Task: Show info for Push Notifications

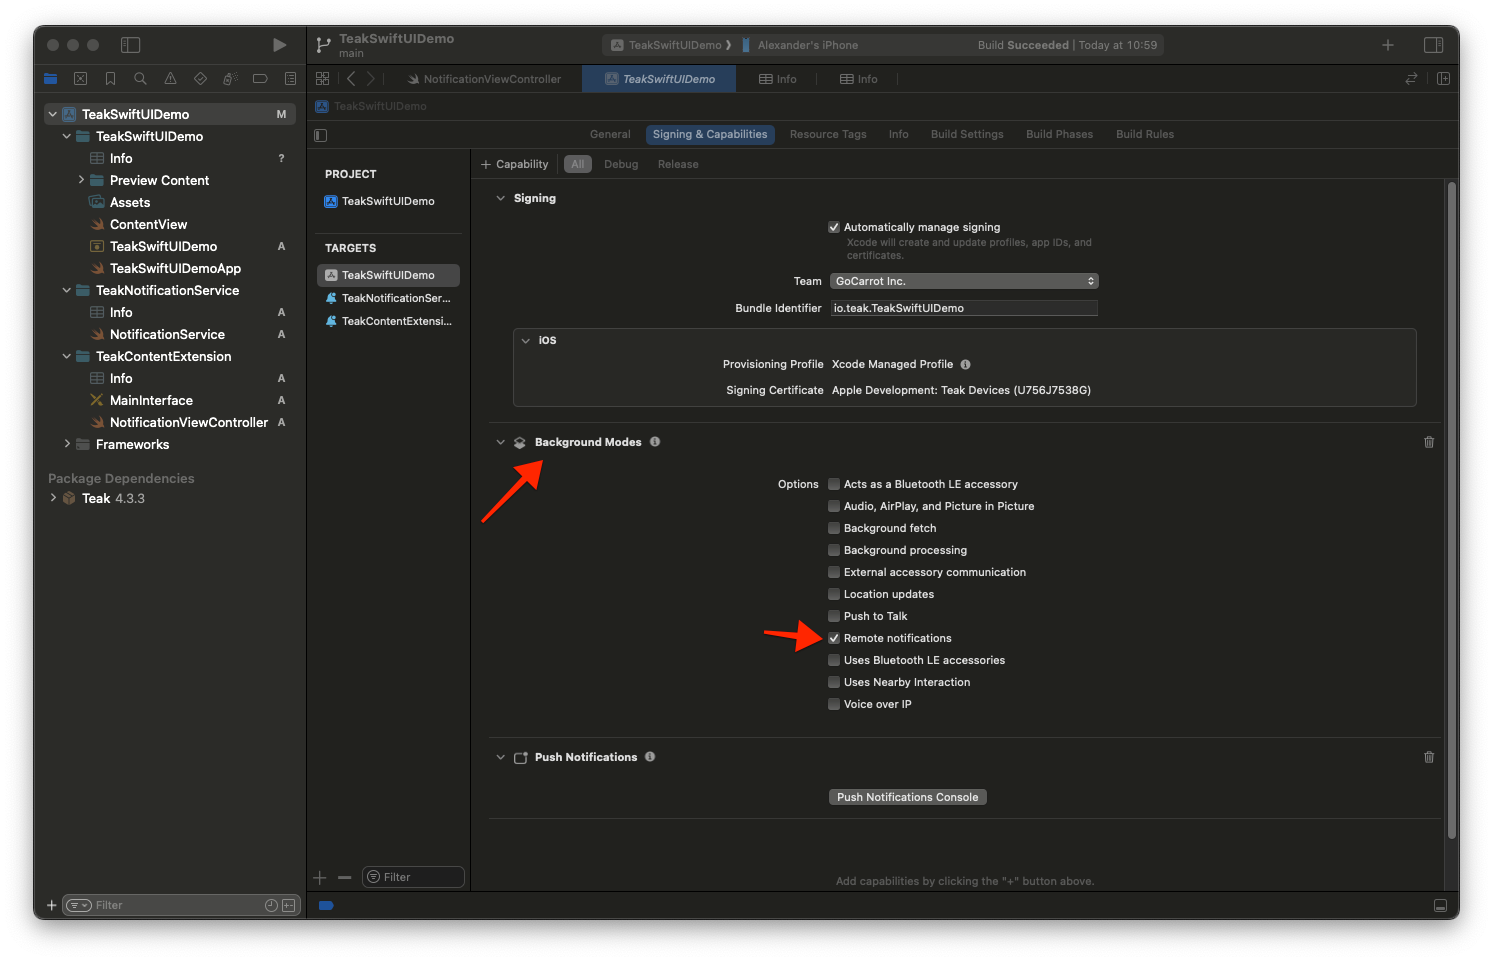Action: pyautogui.click(x=650, y=757)
